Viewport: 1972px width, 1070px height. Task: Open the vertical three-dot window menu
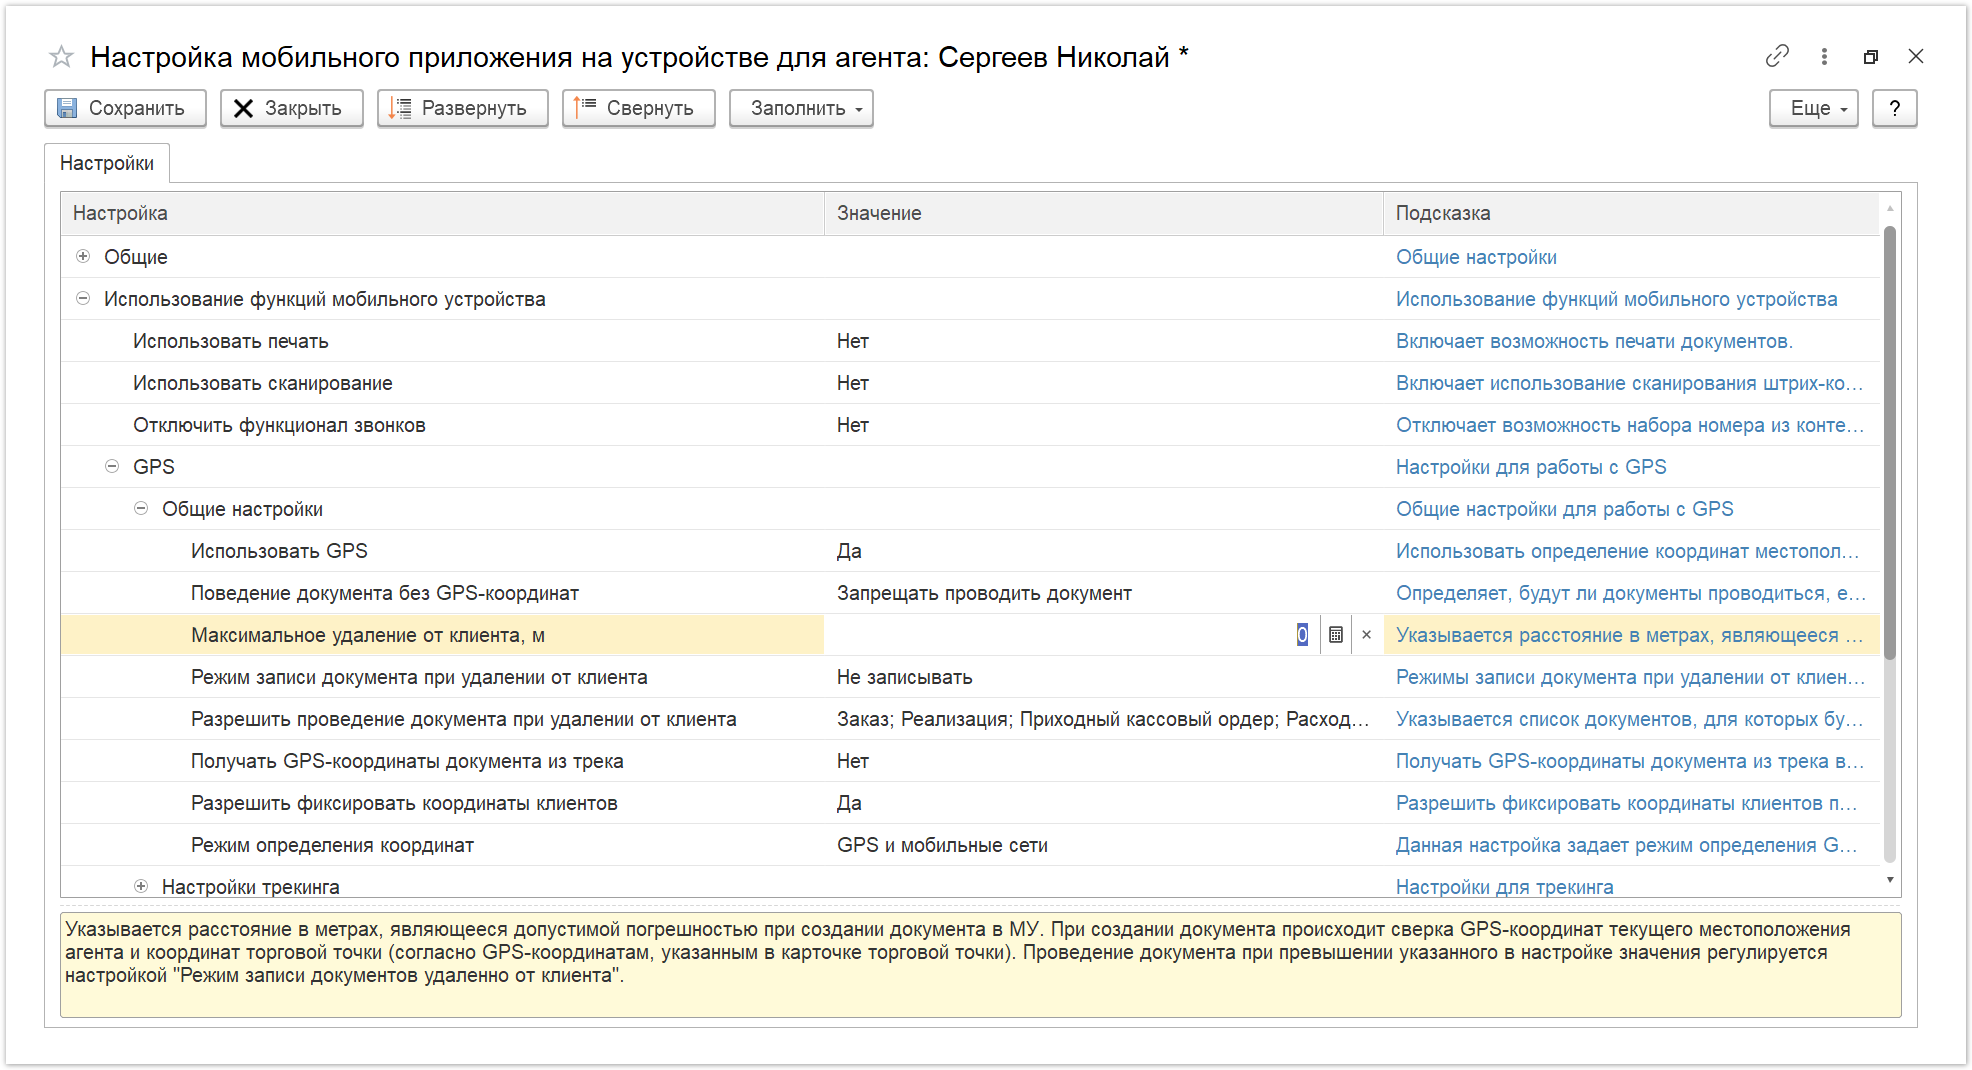pyautogui.click(x=1824, y=56)
